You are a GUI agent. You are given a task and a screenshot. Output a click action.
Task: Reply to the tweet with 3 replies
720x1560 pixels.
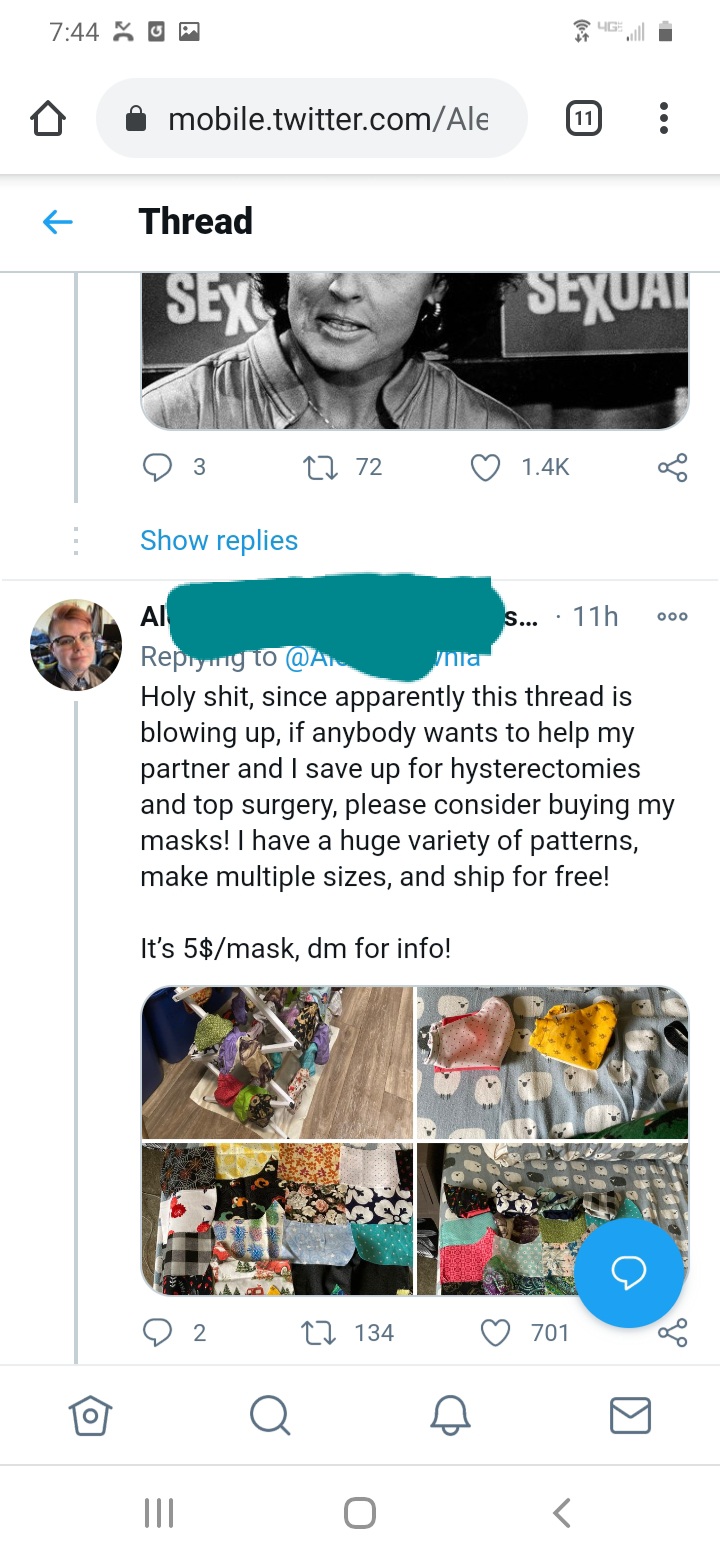[x=158, y=467]
